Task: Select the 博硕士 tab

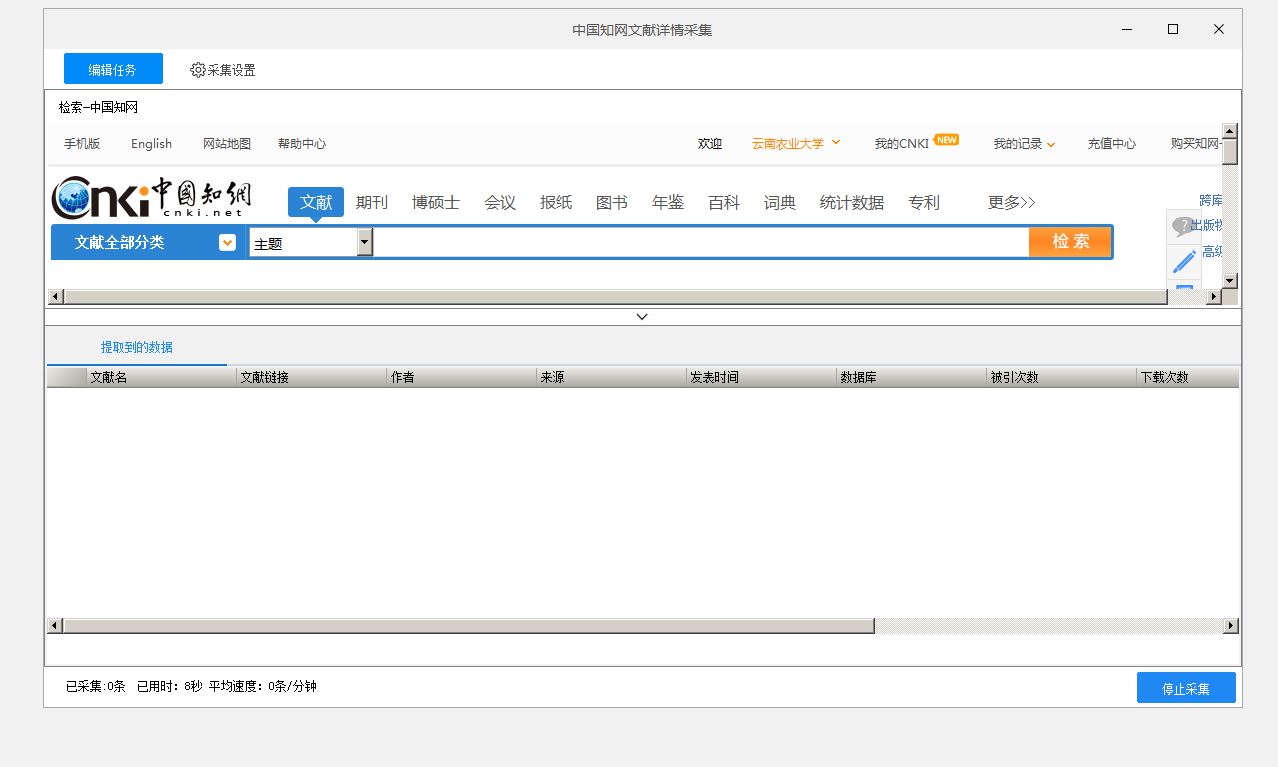Action: (x=436, y=202)
